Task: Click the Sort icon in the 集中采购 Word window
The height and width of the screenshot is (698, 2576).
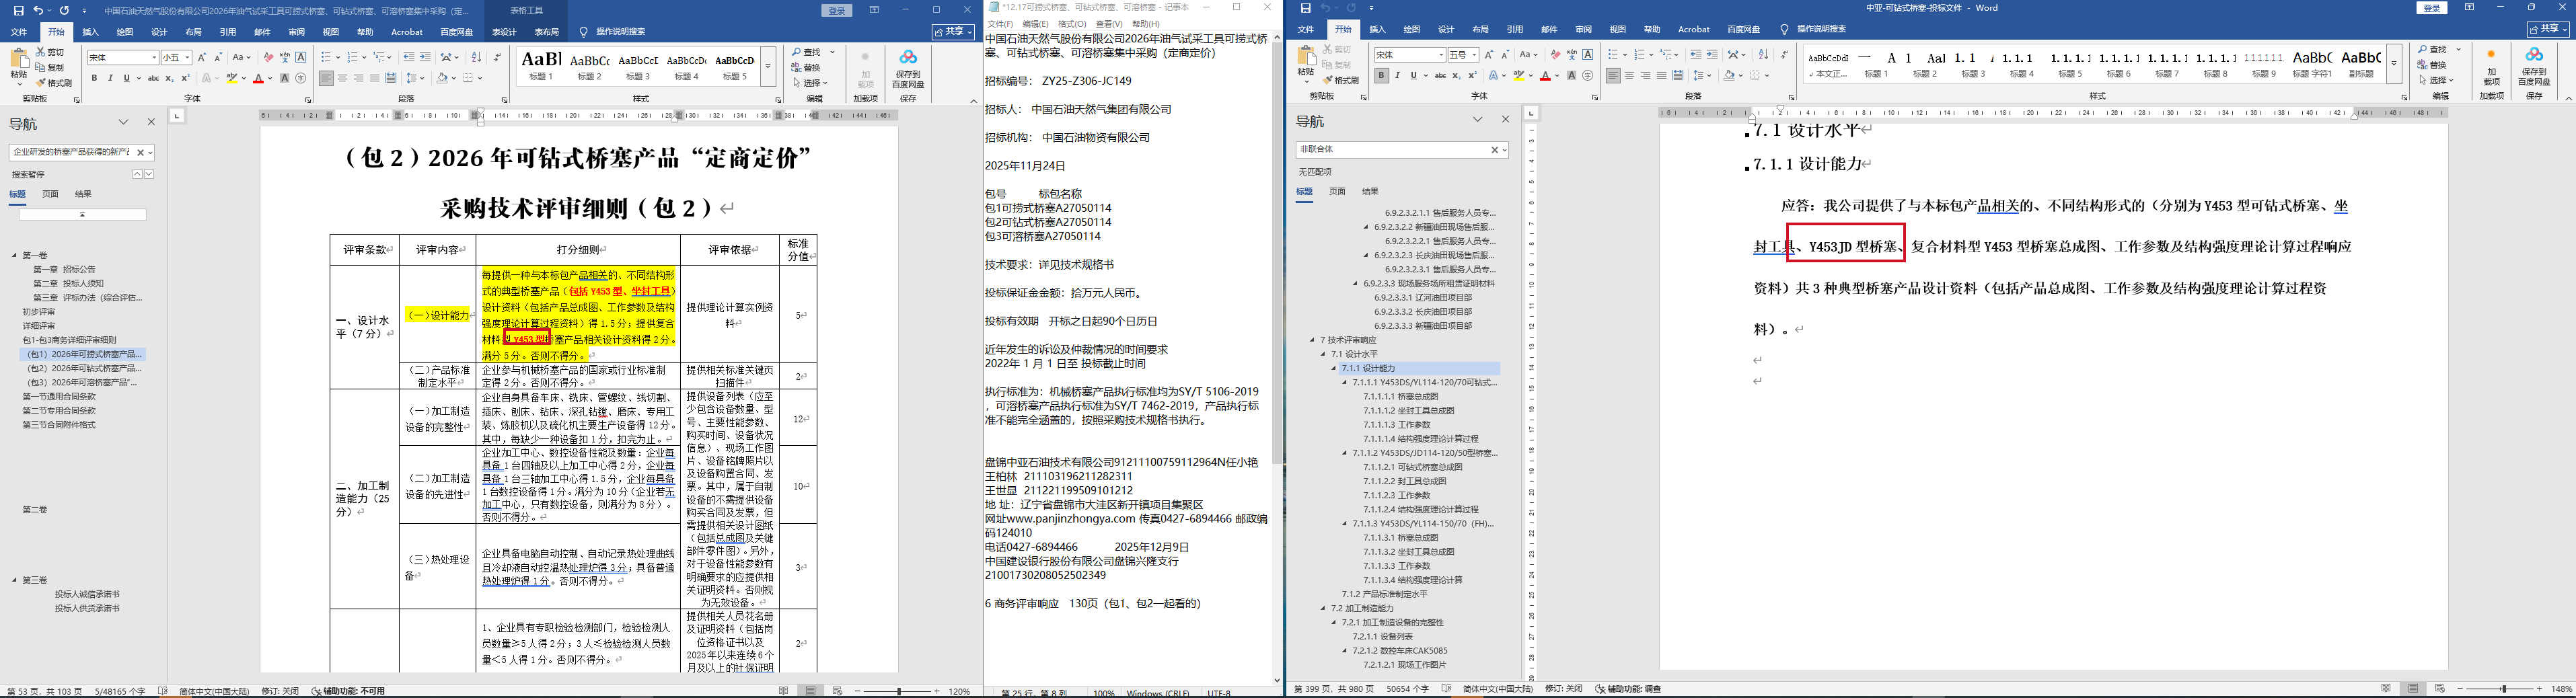Action: tap(476, 57)
